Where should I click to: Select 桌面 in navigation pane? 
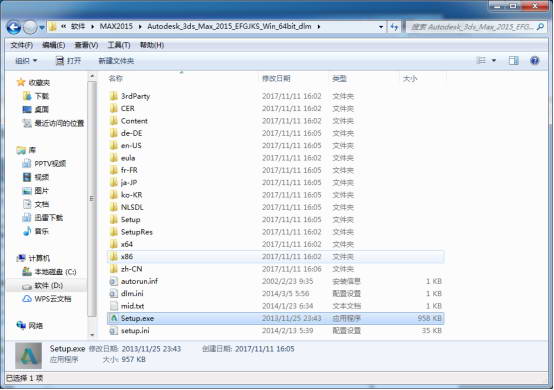41,110
